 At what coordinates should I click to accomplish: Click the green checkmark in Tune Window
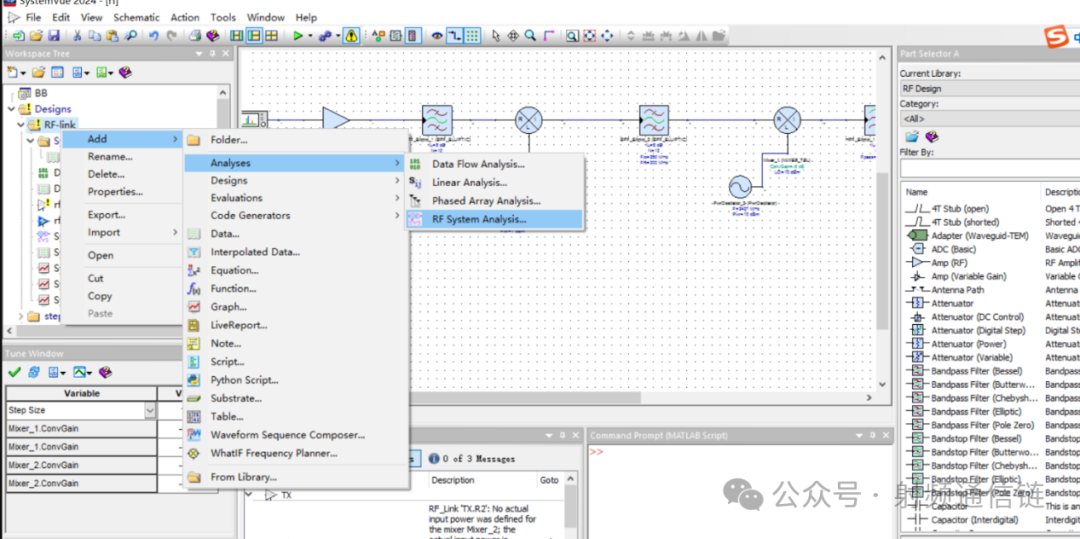[14, 372]
